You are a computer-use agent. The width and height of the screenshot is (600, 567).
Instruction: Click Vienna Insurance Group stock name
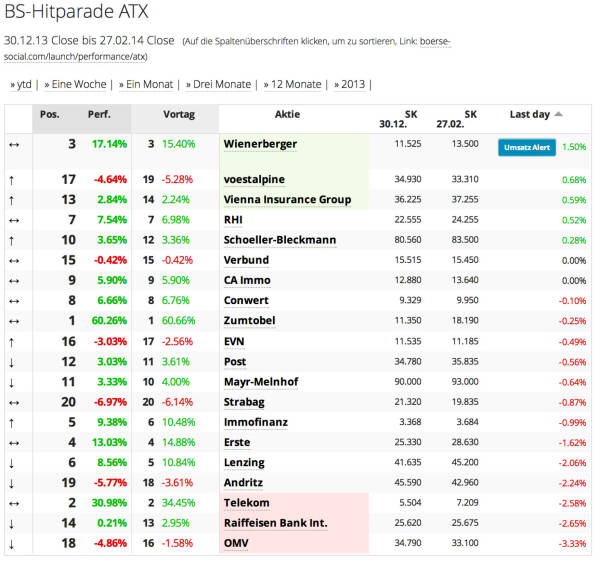tap(288, 200)
